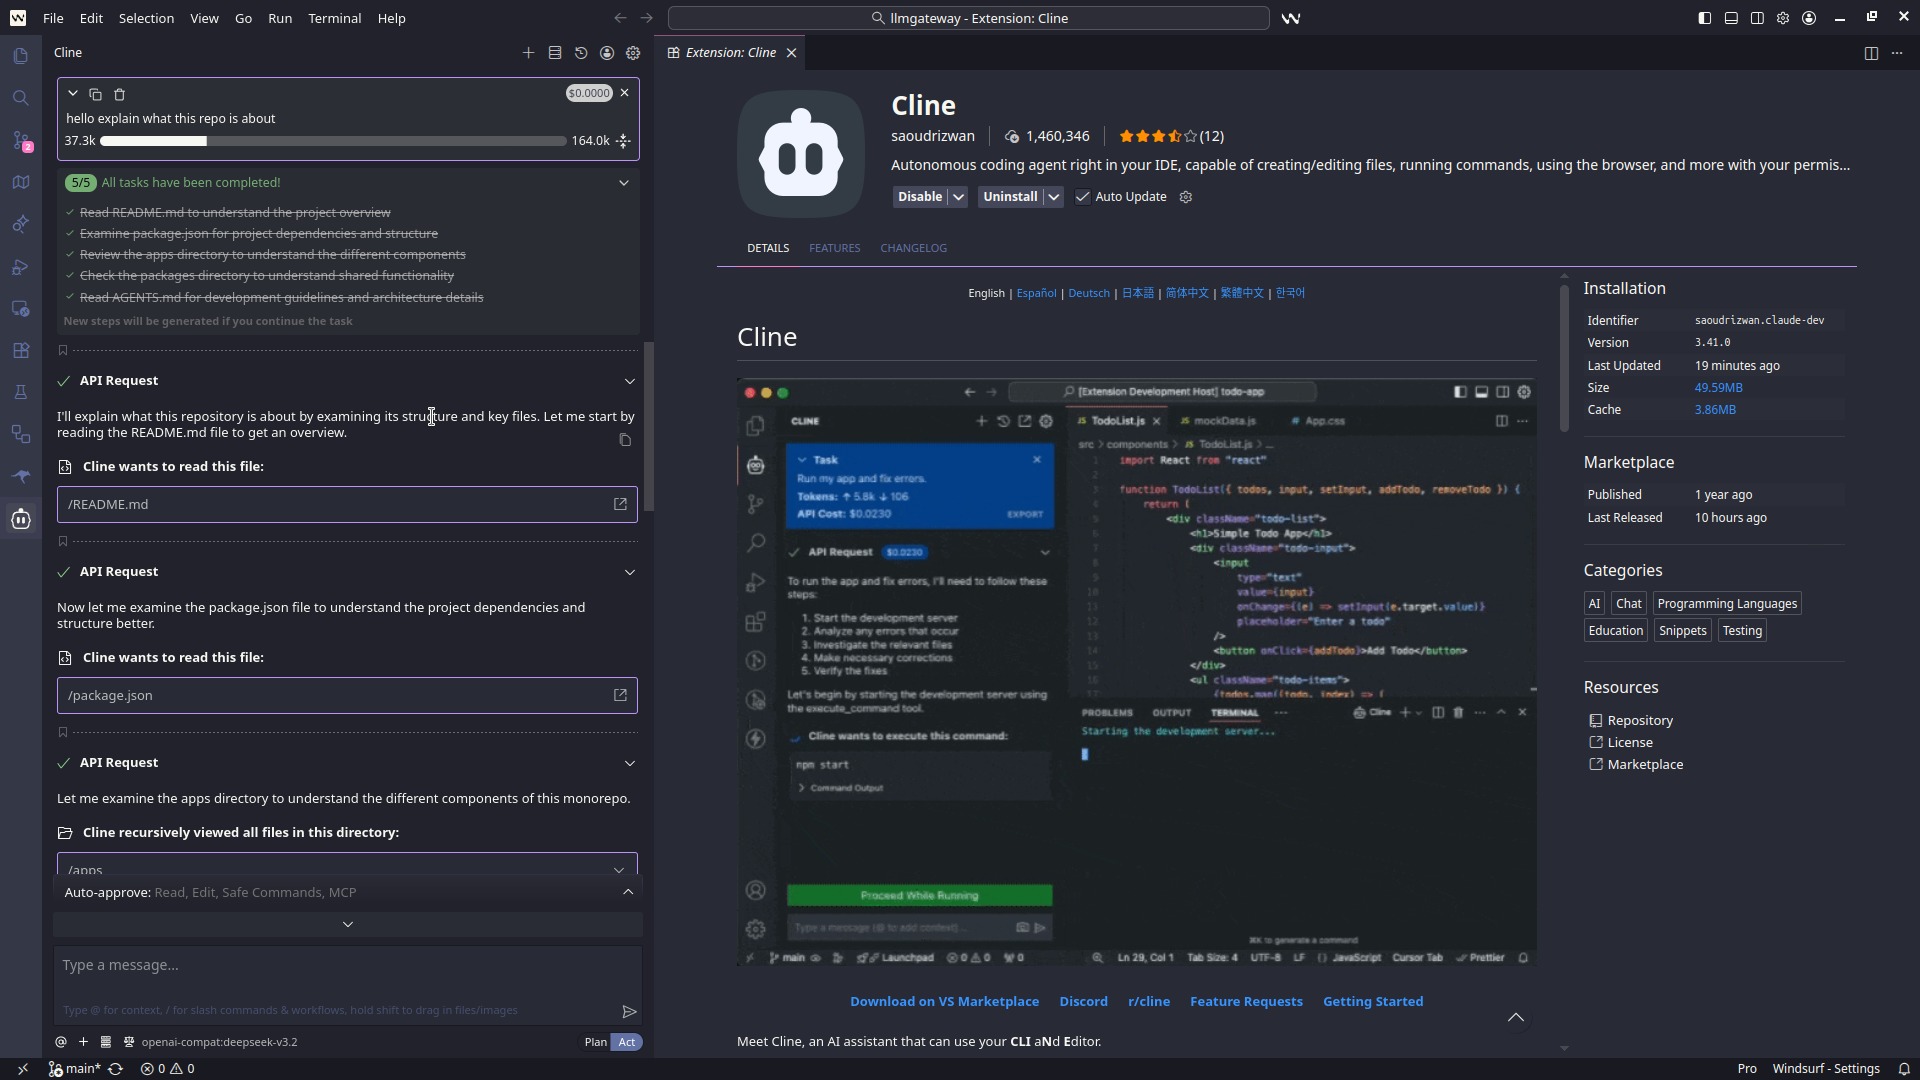Screen dimensions: 1920x1080
Task: Open Cline account icon
Action: [607, 53]
